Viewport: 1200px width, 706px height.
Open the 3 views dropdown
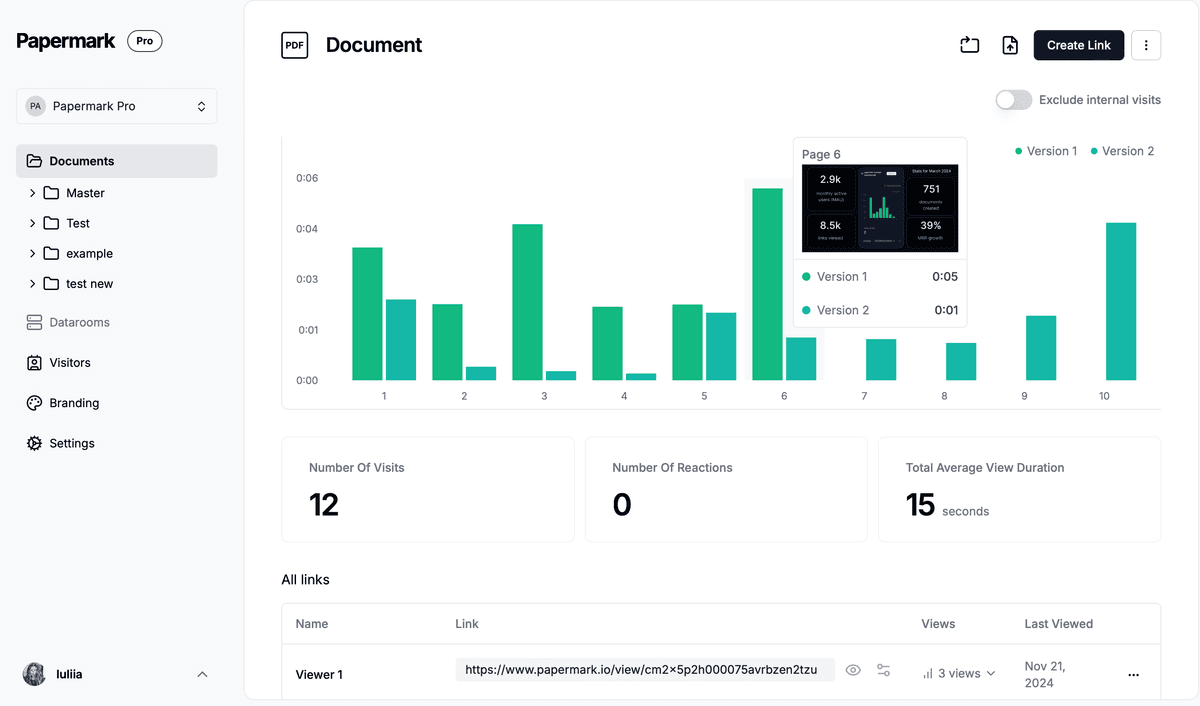[957, 673]
